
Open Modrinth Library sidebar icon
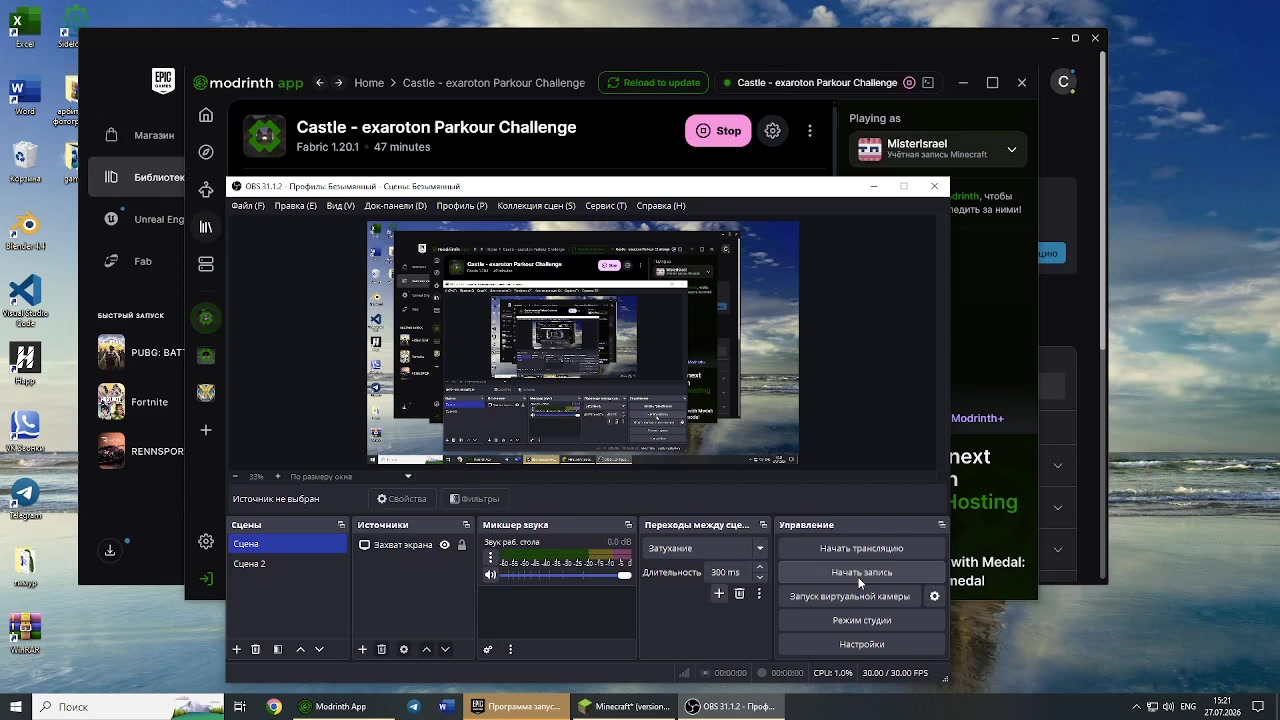206,227
